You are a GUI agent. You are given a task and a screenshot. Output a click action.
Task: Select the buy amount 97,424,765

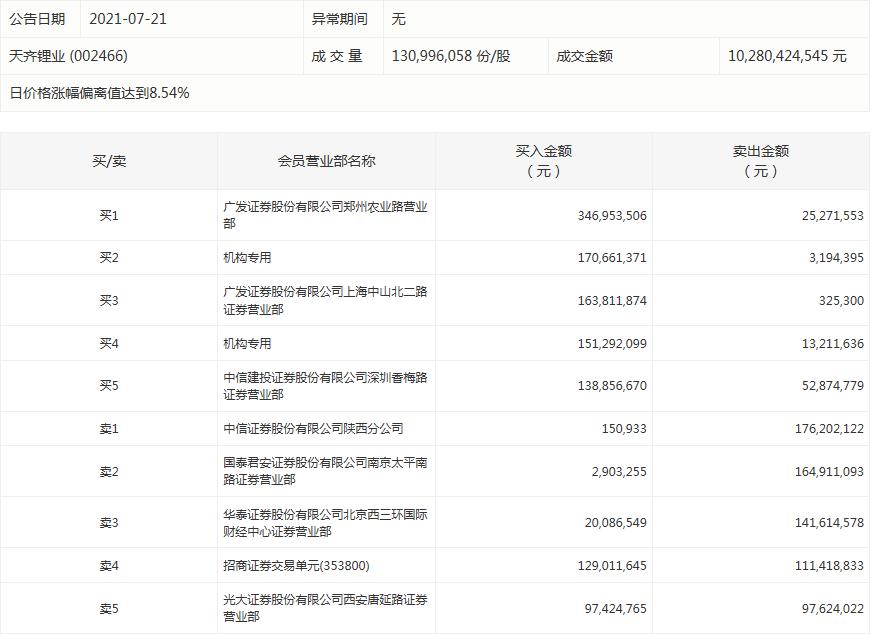coord(616,609)
